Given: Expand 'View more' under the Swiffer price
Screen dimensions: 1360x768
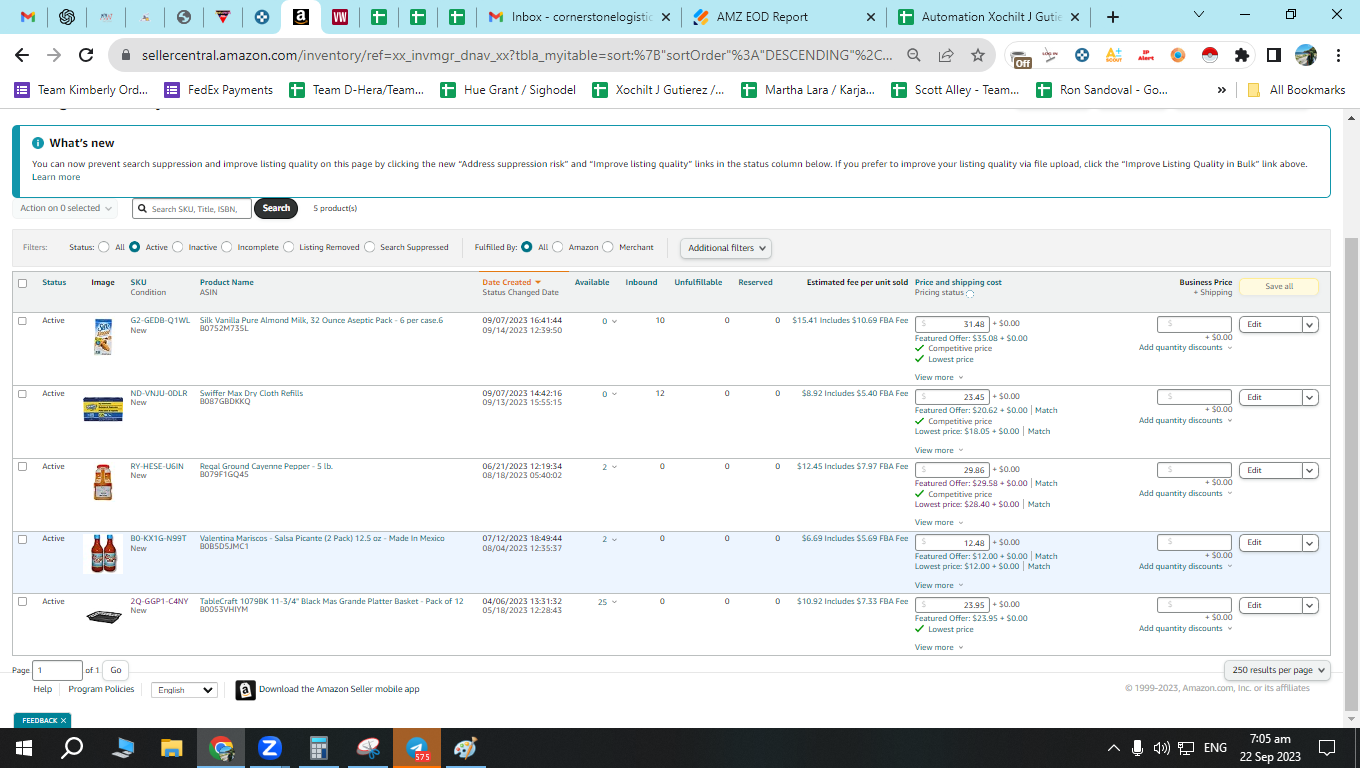Looking at the screenshot, I should (939, 450).
